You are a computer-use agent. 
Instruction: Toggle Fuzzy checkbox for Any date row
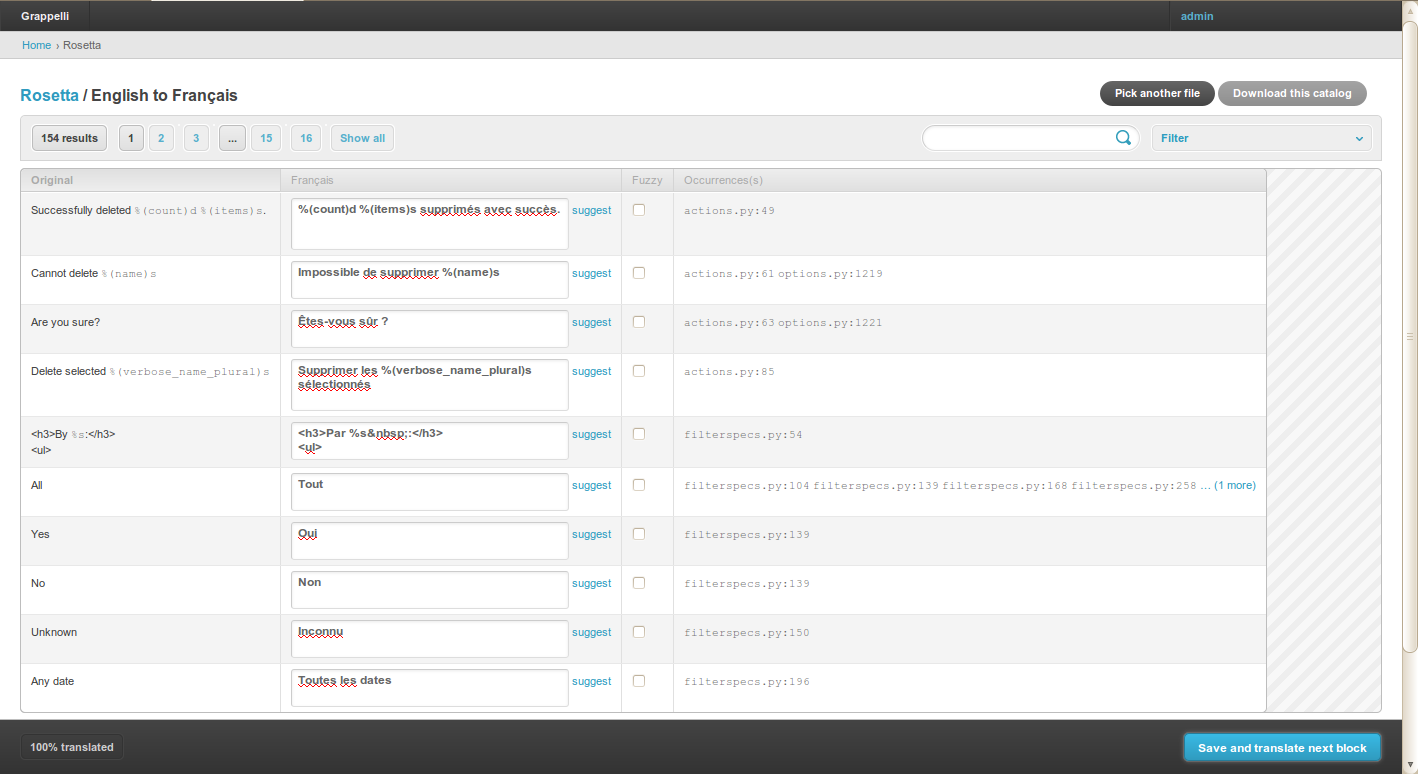point(639,681)
